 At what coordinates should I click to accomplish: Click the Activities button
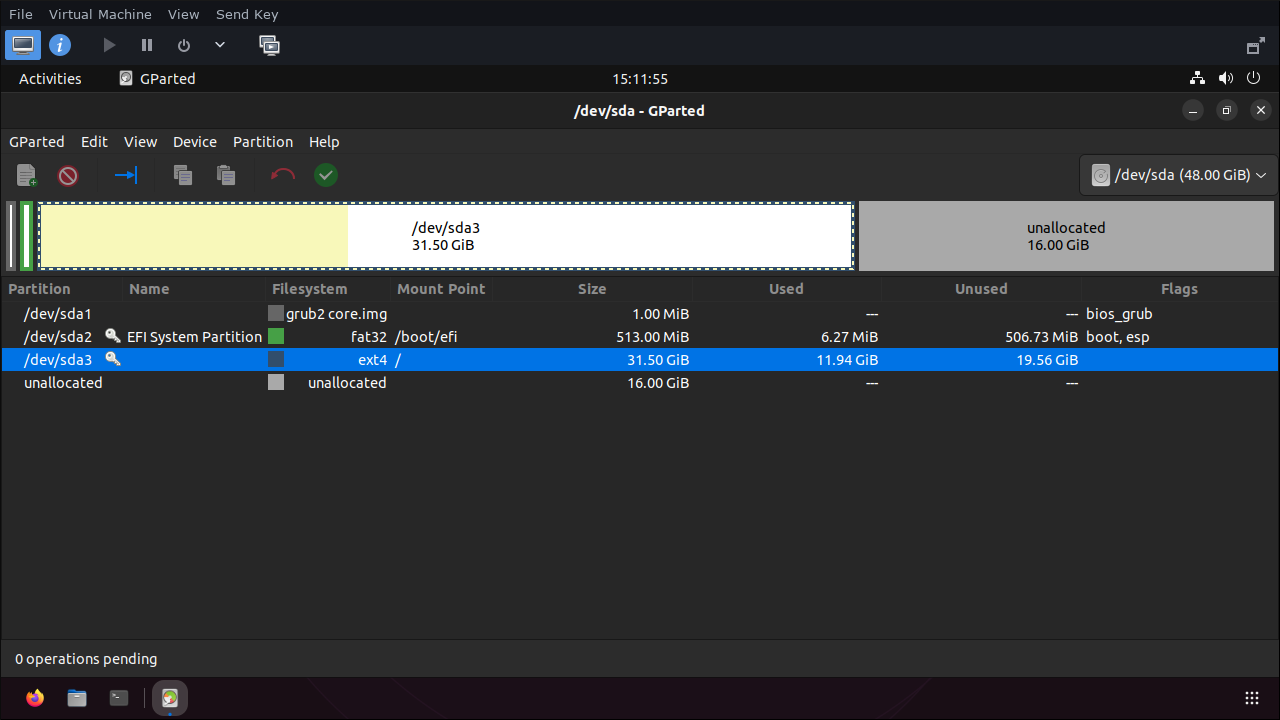point(50,79)
